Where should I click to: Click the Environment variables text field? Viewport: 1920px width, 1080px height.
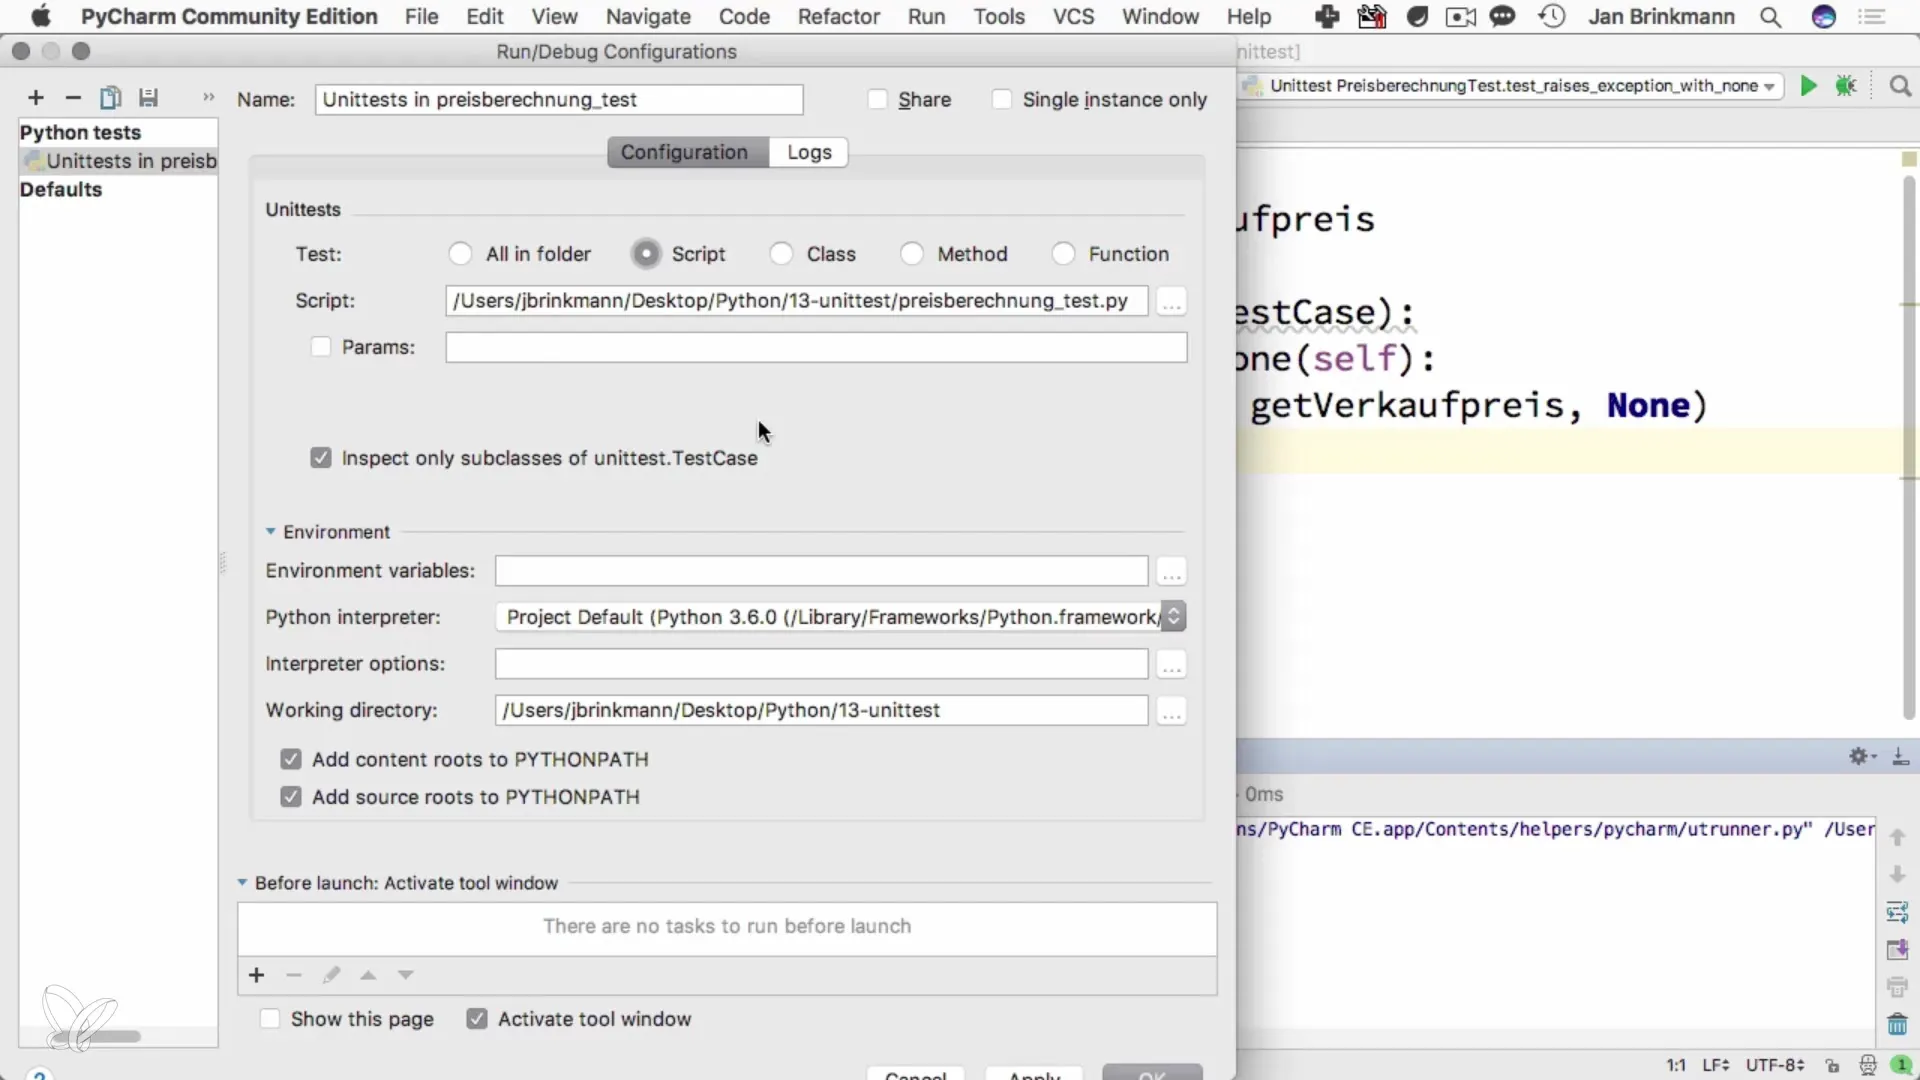click(x=821, y=571)
